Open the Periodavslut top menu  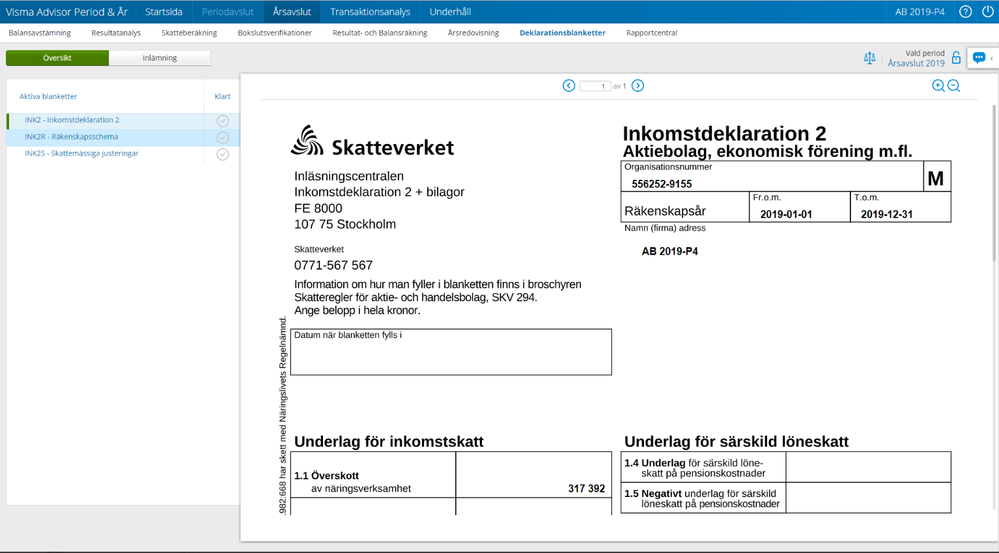coord(227,12)
